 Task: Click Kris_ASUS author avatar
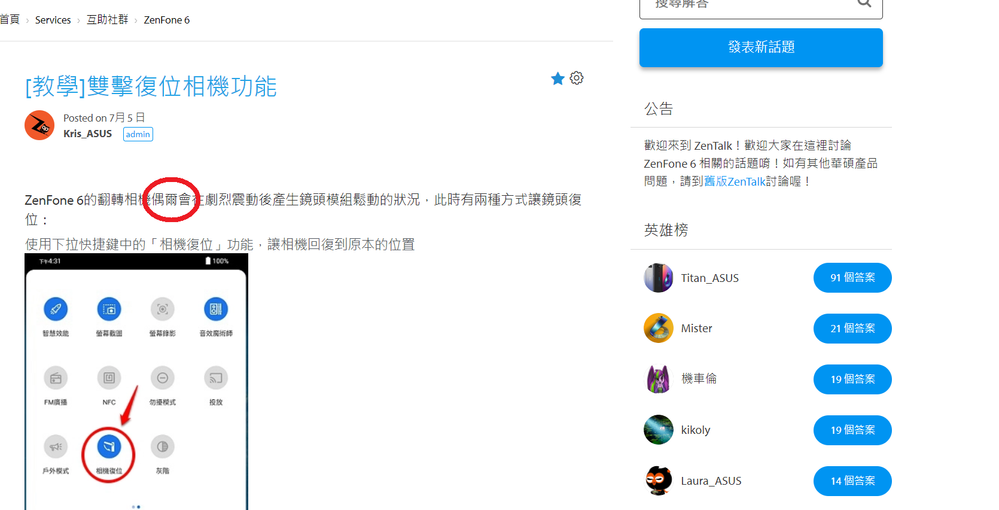pos(39,125)
